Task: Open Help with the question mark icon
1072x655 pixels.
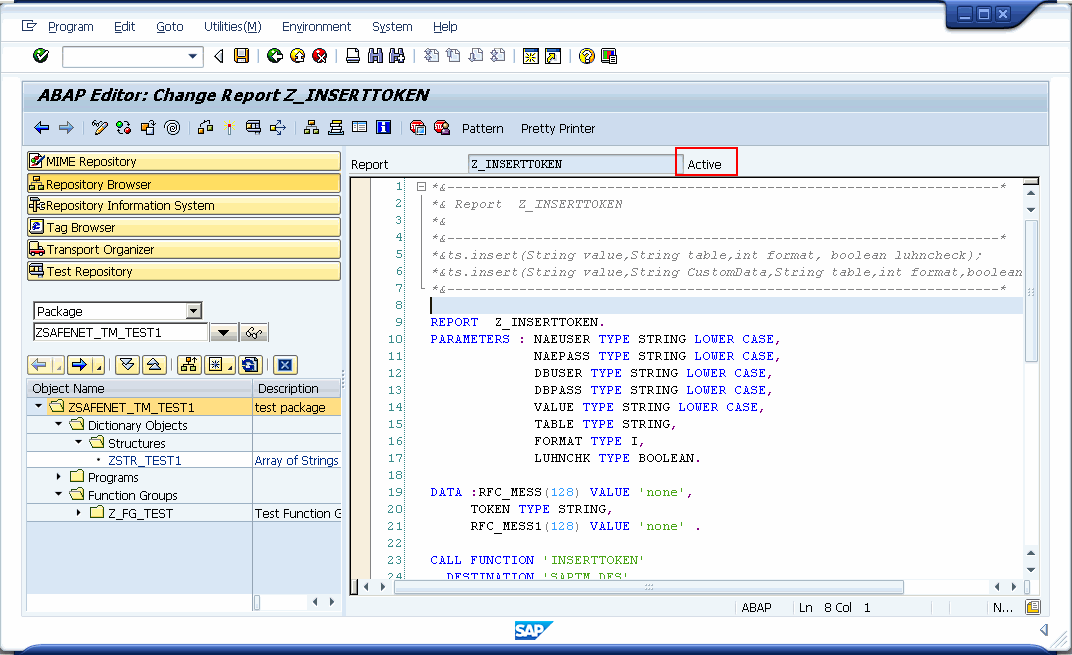Action: (587, 56)
